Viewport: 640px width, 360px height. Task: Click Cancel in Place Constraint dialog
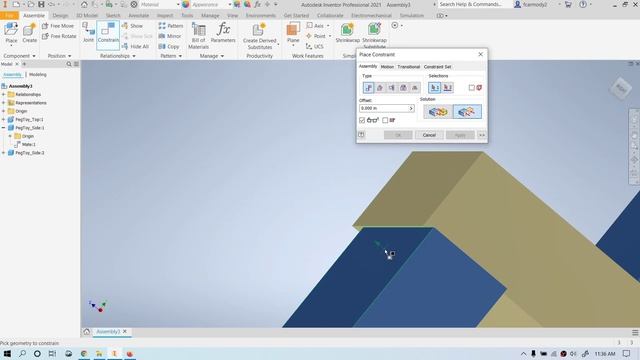click(x=429, y=135)
